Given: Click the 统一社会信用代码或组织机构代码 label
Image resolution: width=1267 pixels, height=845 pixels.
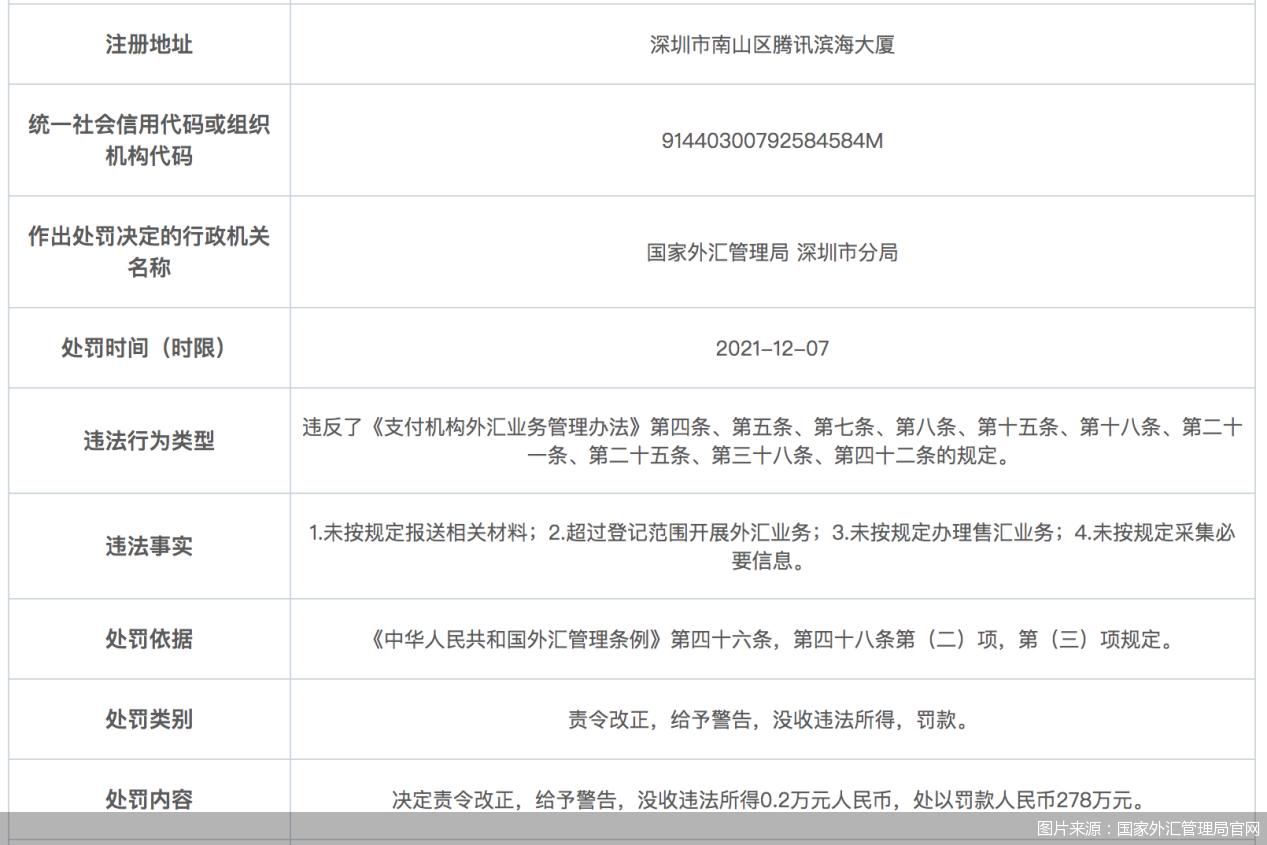Looking at the screenshot, I should point(149,140).
